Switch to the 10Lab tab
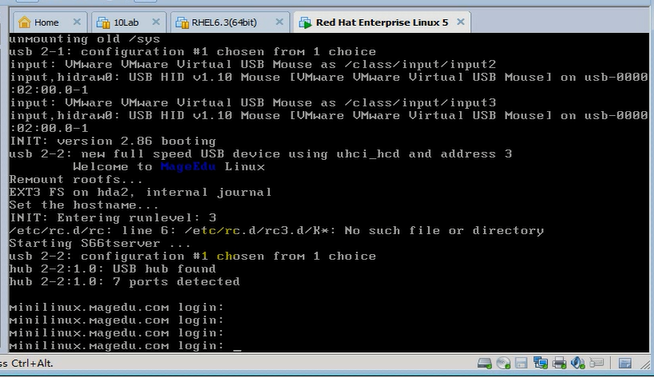This screenshot has height=377, width=654. tap(128, 22)
